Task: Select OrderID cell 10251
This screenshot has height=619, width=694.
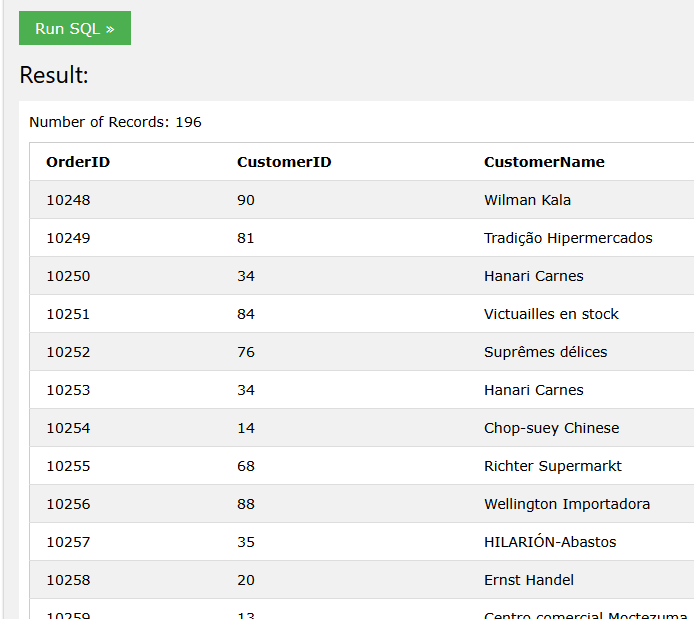Action: point(68,314)
